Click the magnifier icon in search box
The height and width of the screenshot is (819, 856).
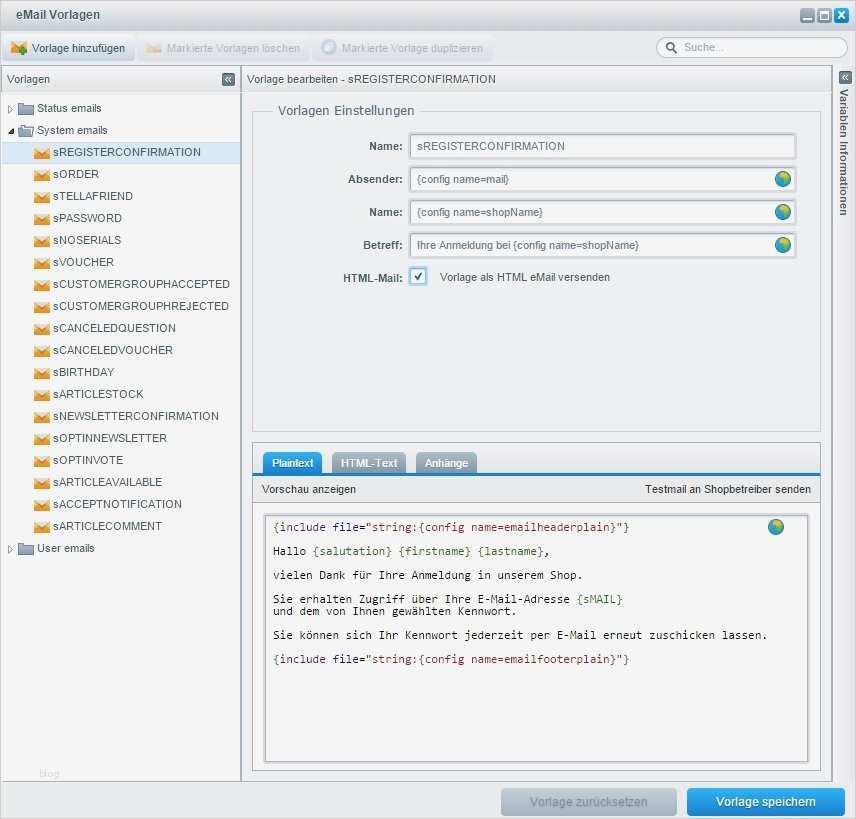[671, 48]
